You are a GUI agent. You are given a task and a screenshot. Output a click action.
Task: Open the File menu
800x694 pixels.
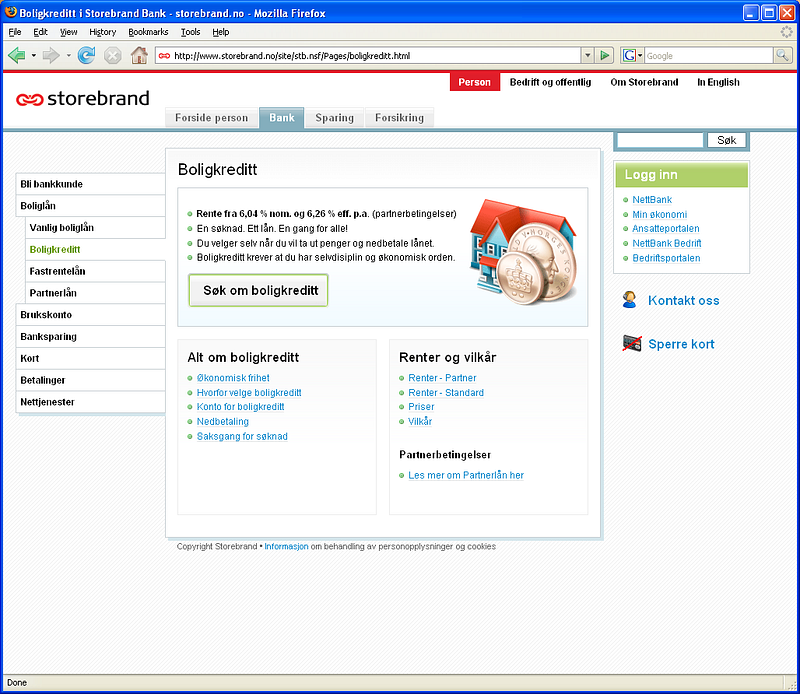pos(15,32)
